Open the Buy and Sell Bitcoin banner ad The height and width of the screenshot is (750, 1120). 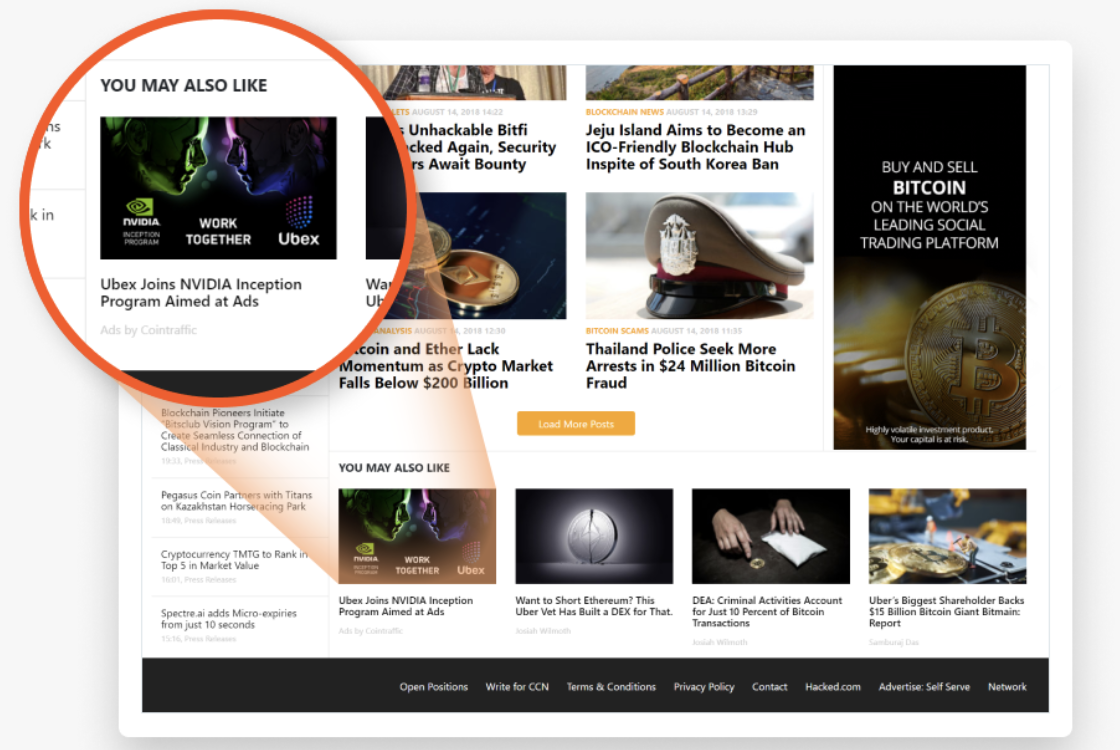[929, 257]
